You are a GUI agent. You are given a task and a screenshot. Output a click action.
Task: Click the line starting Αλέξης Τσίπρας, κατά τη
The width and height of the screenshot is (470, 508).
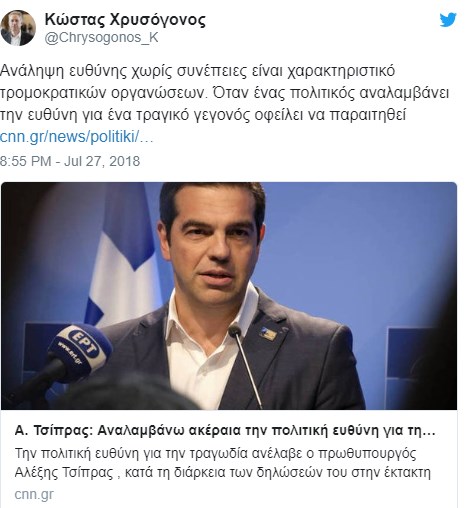point(223,473)
